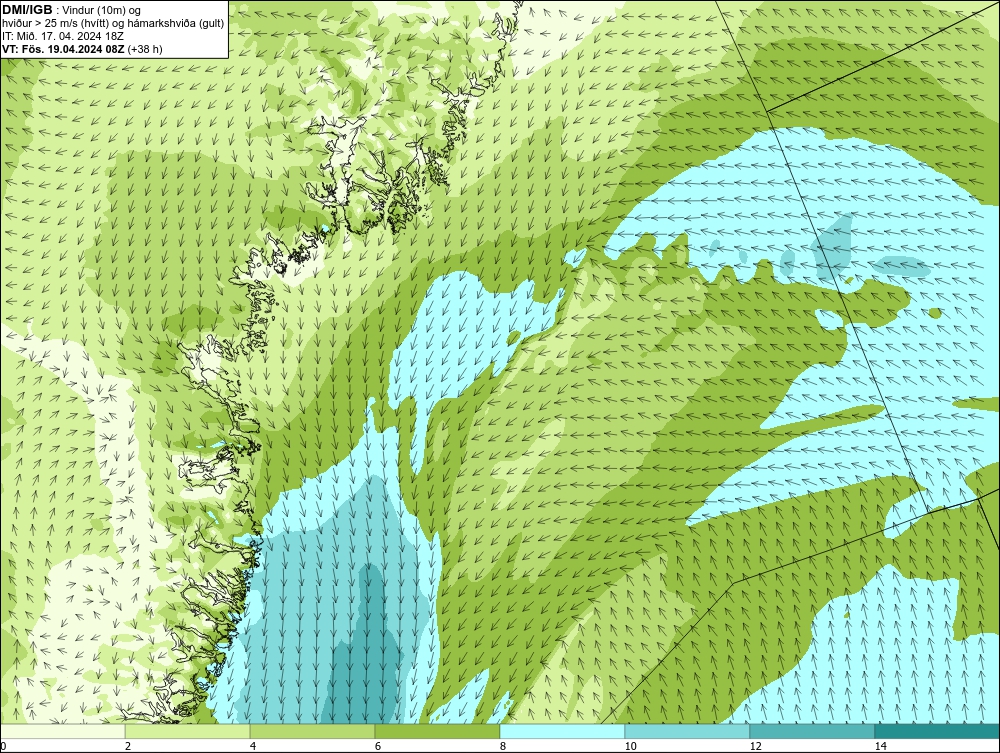Click the 4–6 m/s green swatch
The height and width of the screenshot is (753, 1000).
(312, 731)
